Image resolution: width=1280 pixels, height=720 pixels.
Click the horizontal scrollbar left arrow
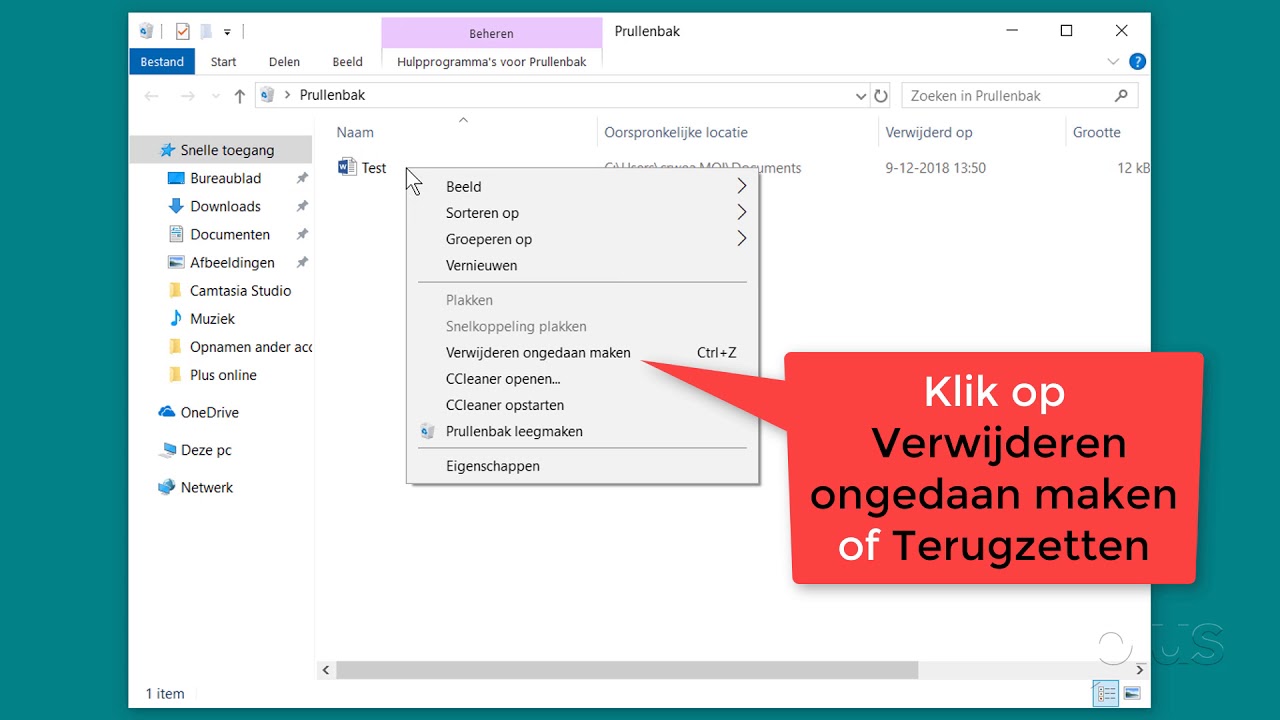325,669
